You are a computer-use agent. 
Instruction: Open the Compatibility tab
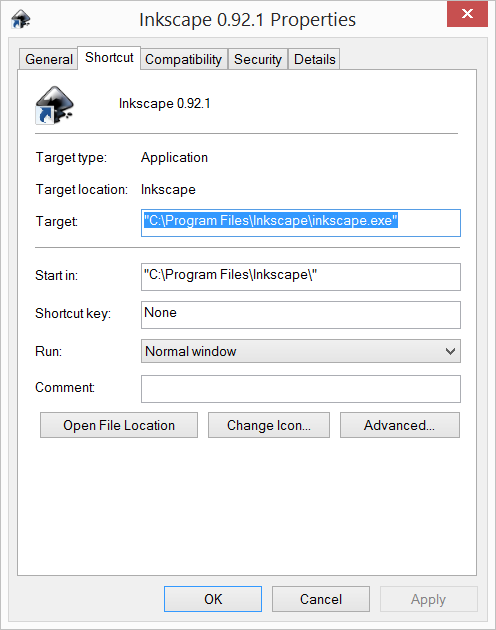click(x=183, y=59)
